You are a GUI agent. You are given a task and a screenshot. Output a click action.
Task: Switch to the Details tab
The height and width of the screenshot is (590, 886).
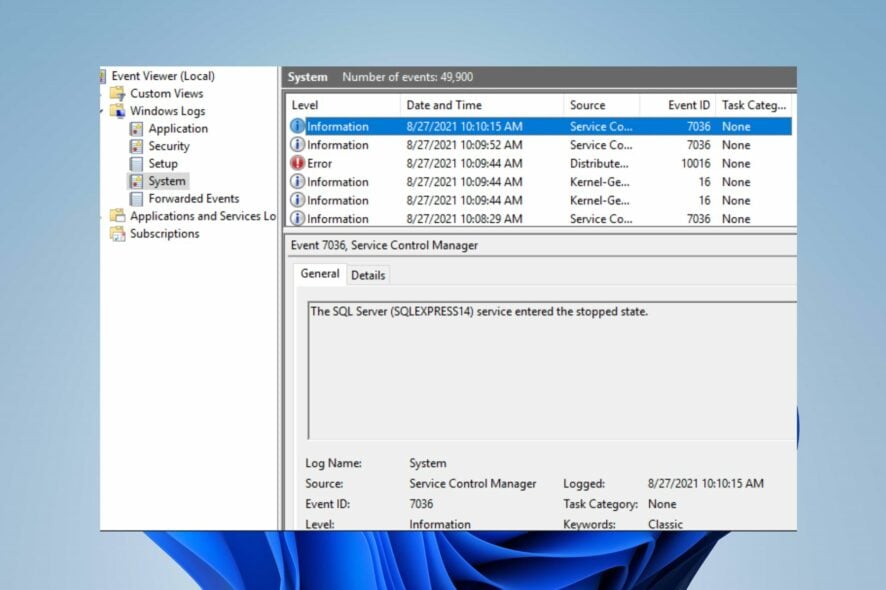[368, 275]
